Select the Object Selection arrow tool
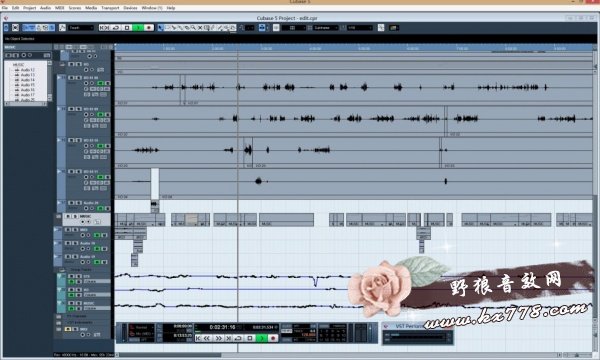This screenshot has width=600, height=360. click(161, 28)
